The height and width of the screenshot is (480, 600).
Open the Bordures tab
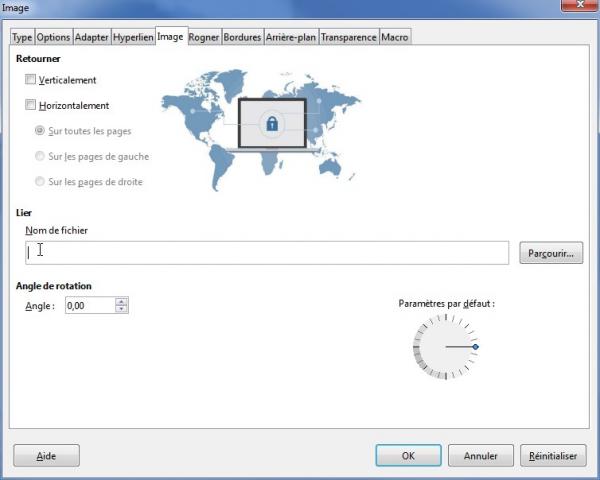pyautogui.click(x=243, y=37)
